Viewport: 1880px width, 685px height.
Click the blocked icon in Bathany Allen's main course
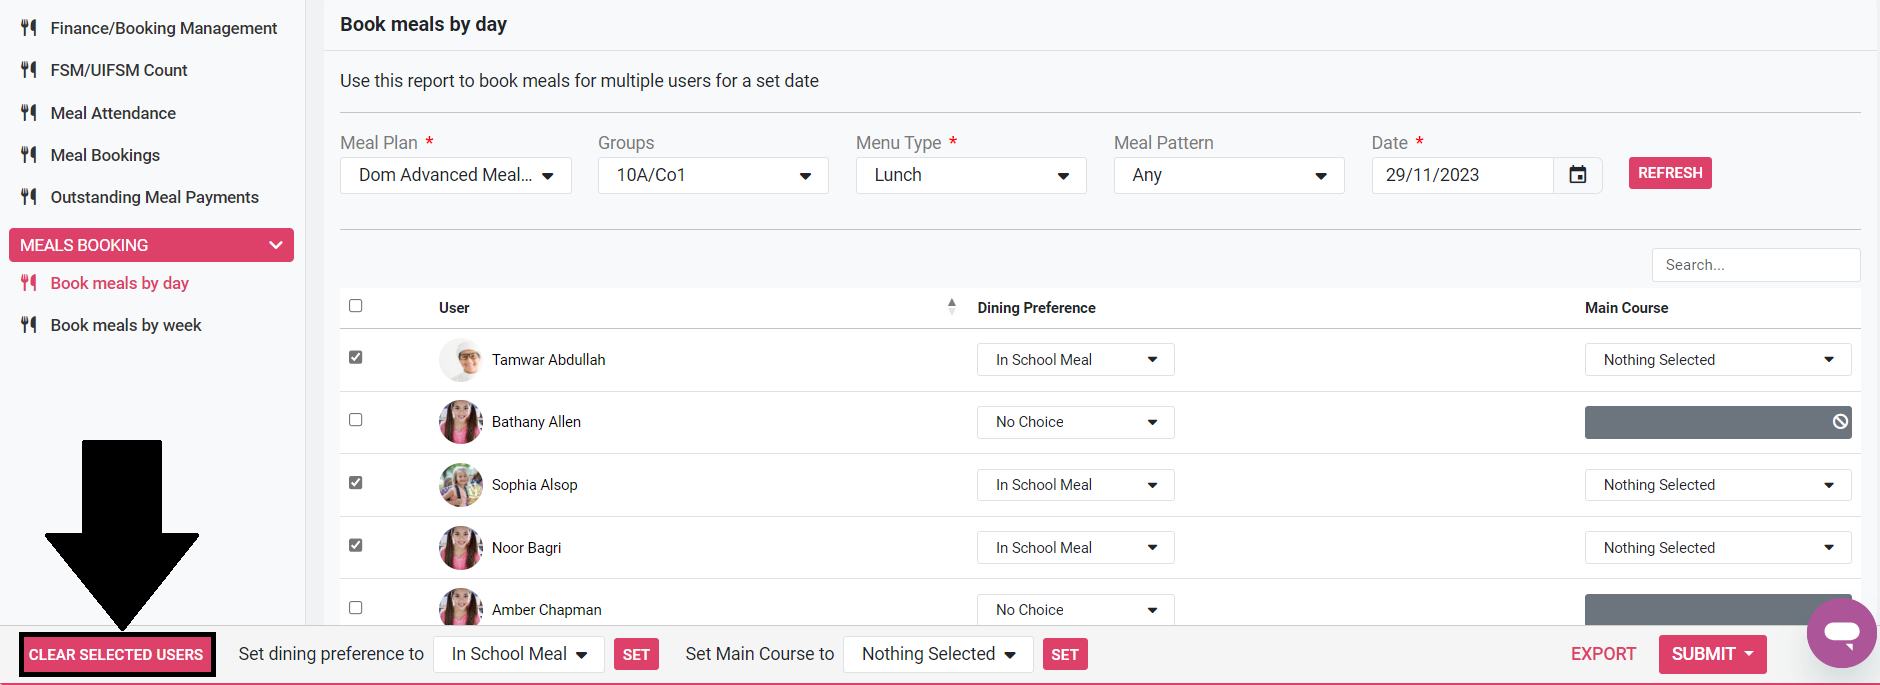pos(1839,422)
